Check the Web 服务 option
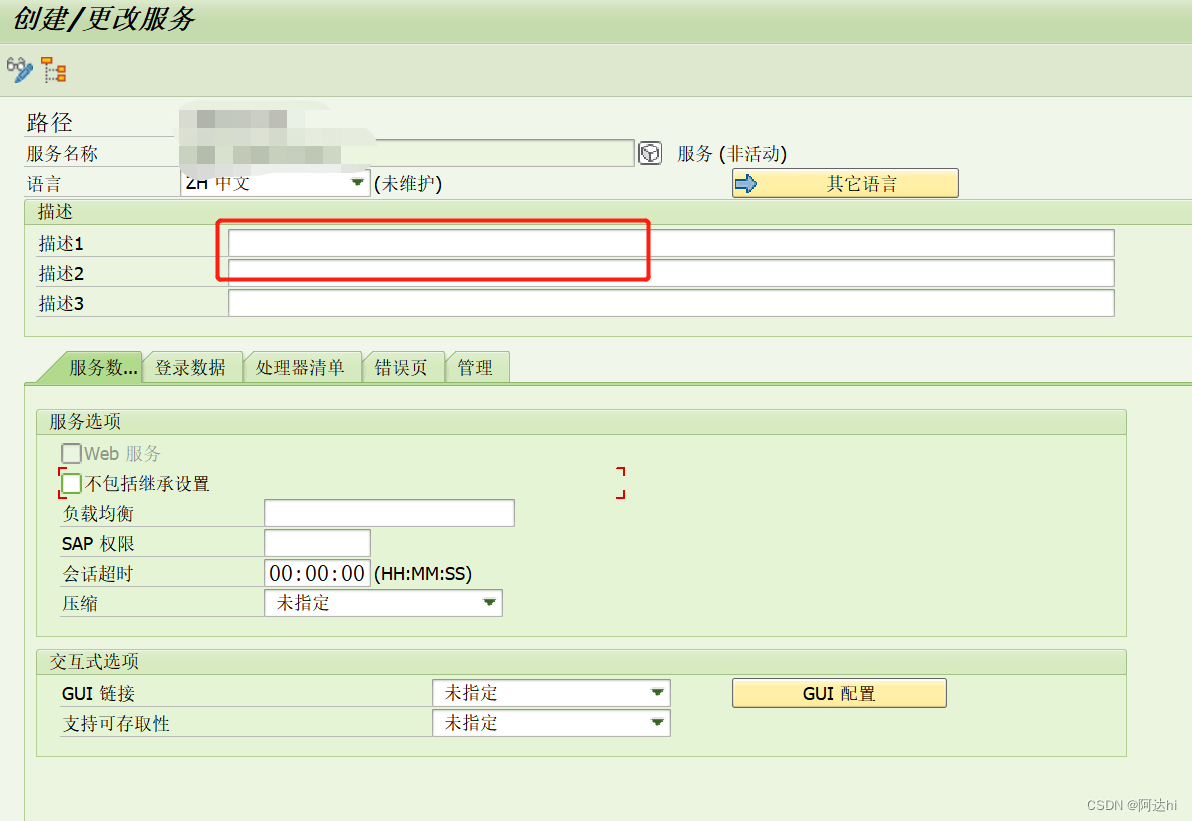1192x821 pixels. click(x=71, y=453)
